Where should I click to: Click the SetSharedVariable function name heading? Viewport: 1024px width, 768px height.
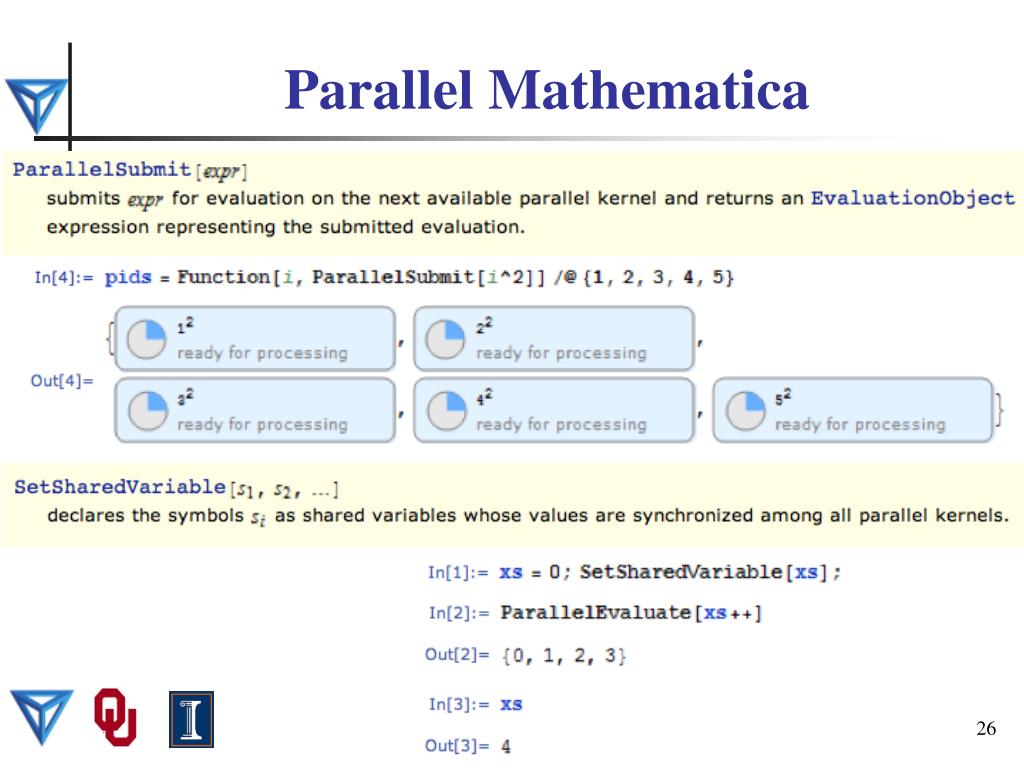(x=120, y=487)
